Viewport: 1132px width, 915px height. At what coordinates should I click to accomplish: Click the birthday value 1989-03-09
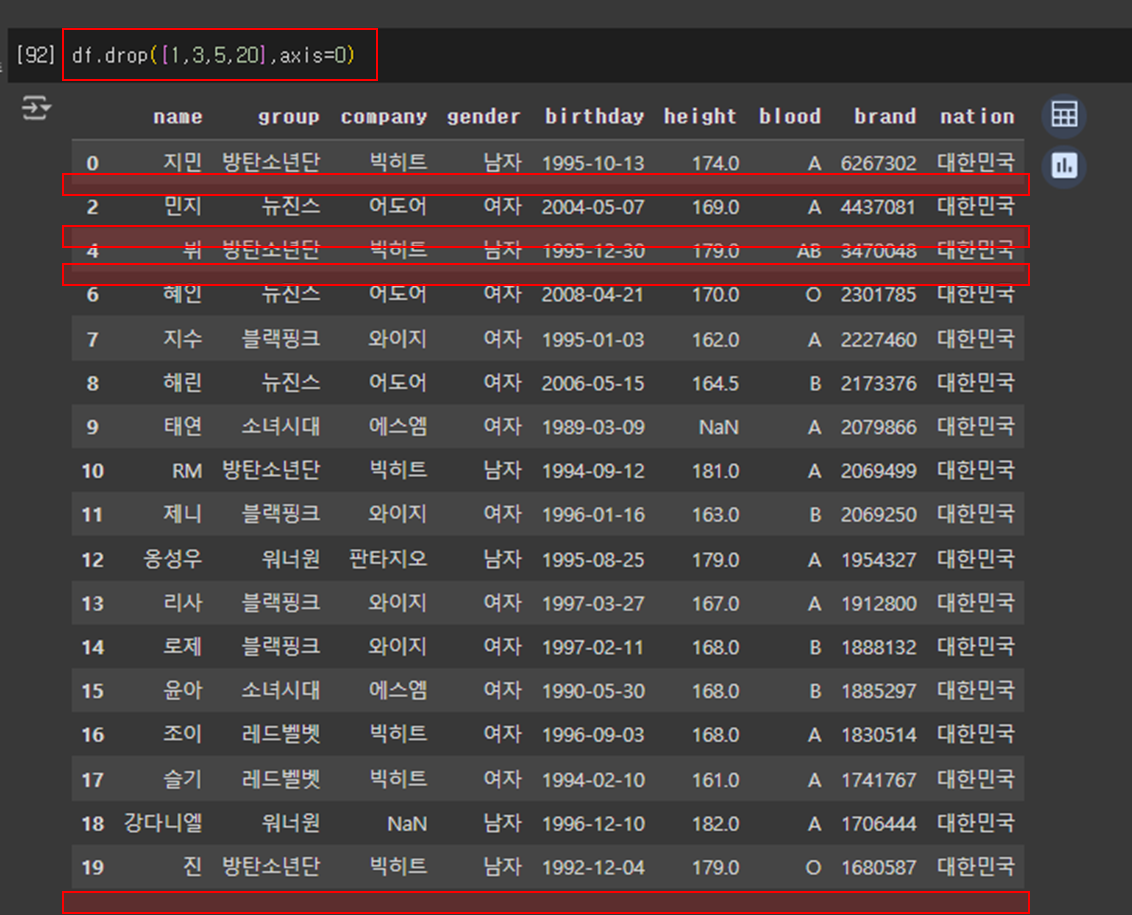pos(593,428)
